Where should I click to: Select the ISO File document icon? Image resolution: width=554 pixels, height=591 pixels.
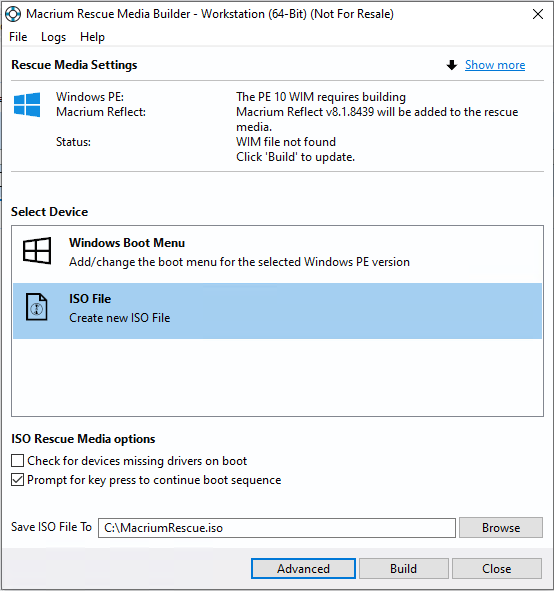point(37,307)
